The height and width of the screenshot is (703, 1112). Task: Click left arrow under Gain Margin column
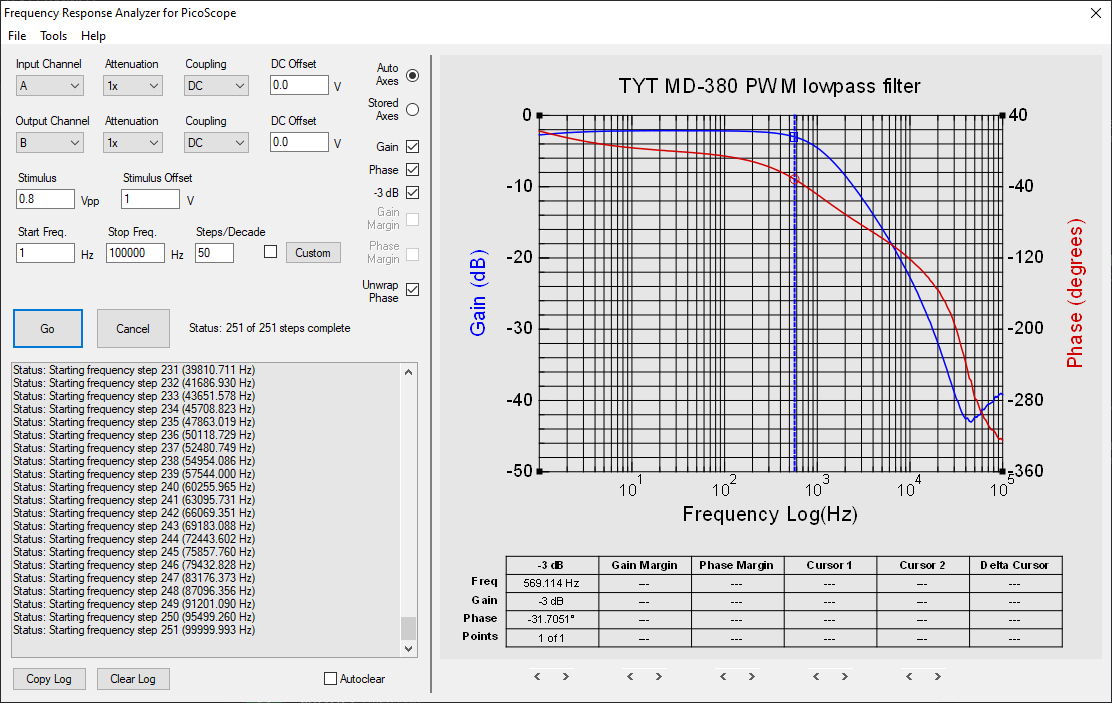click(629, 676)
